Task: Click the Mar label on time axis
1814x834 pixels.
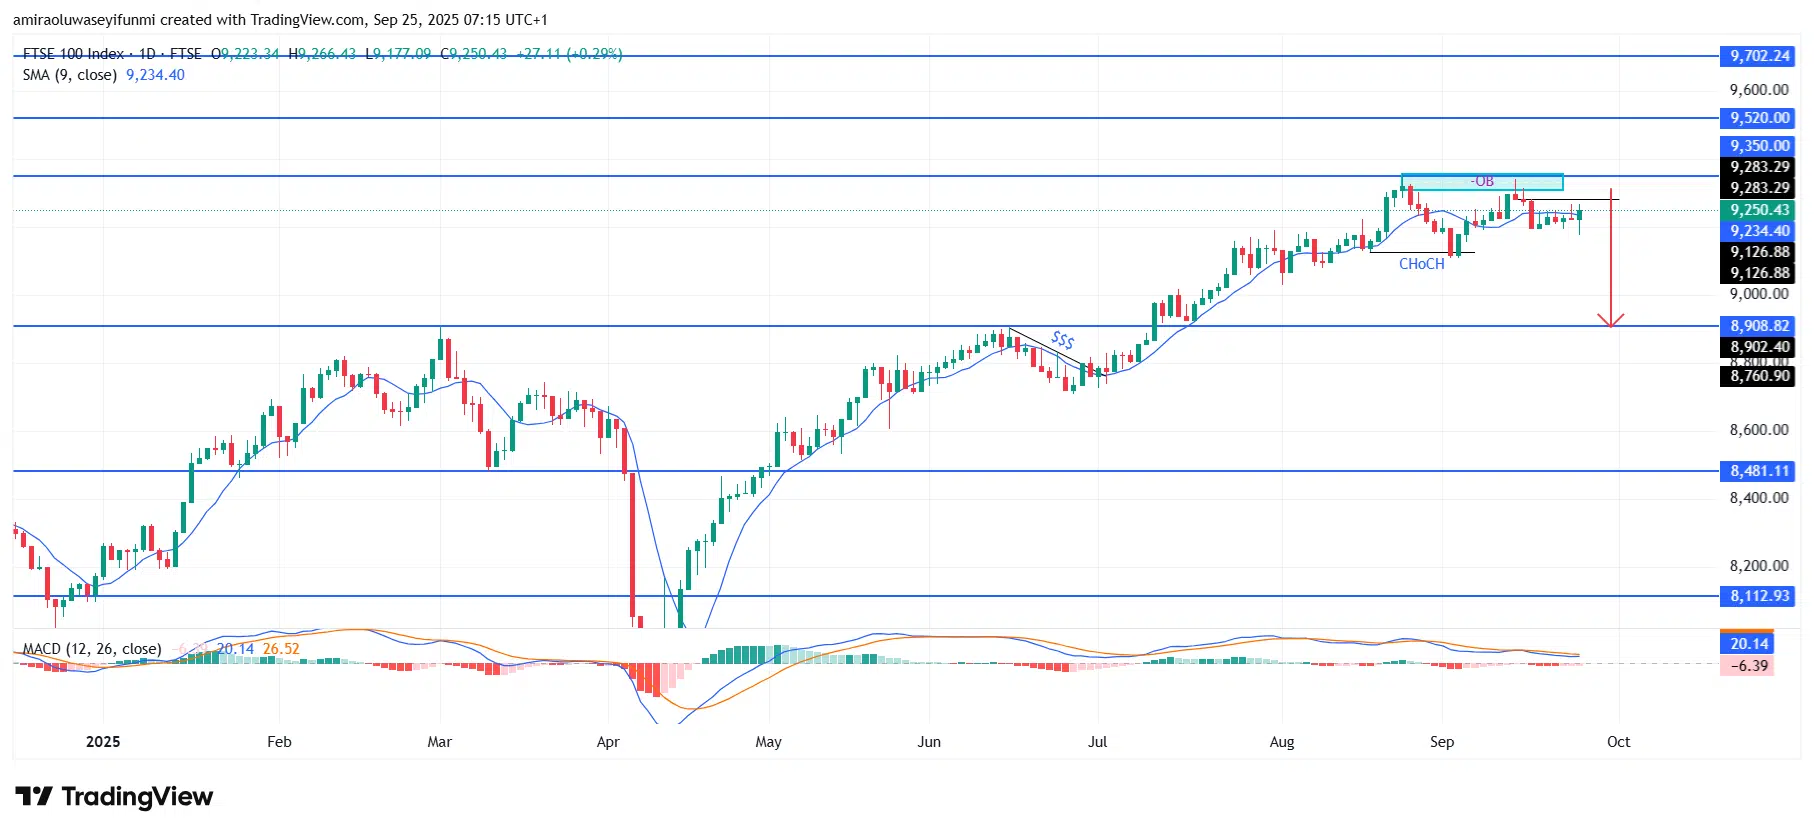Action: [440, 742]
